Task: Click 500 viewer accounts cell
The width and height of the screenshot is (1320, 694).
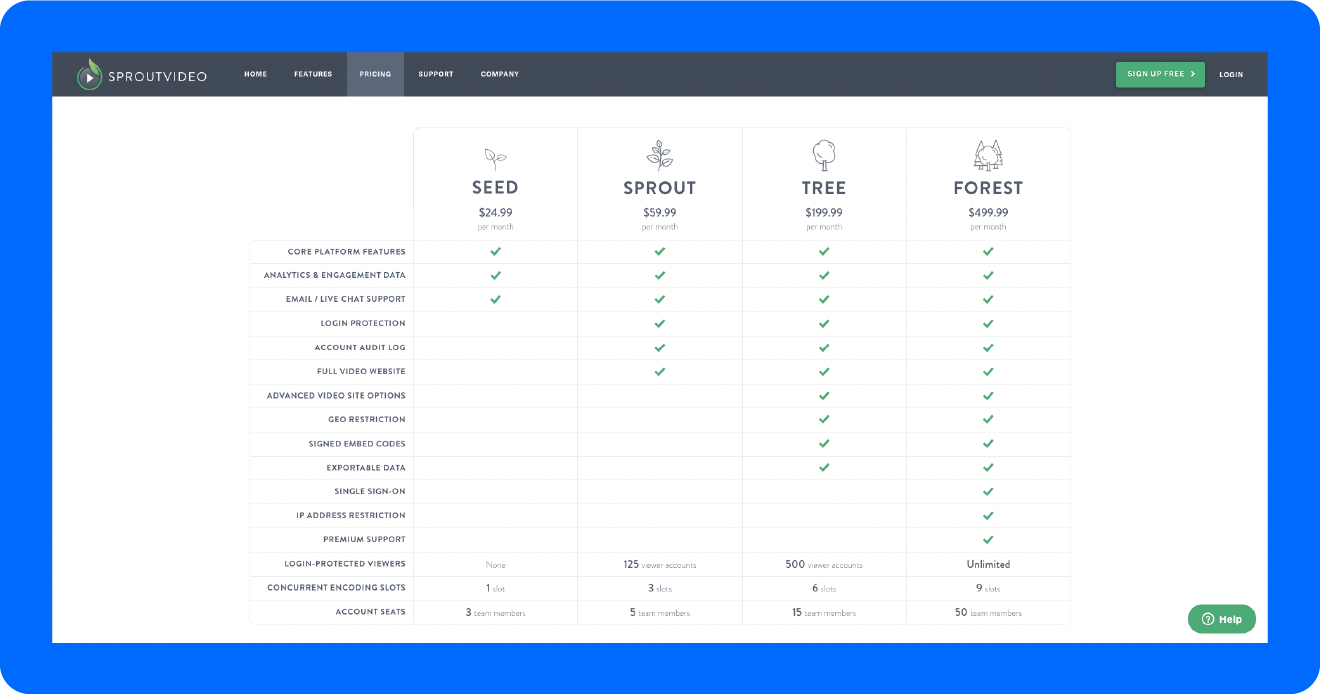Action: (824, 564)
